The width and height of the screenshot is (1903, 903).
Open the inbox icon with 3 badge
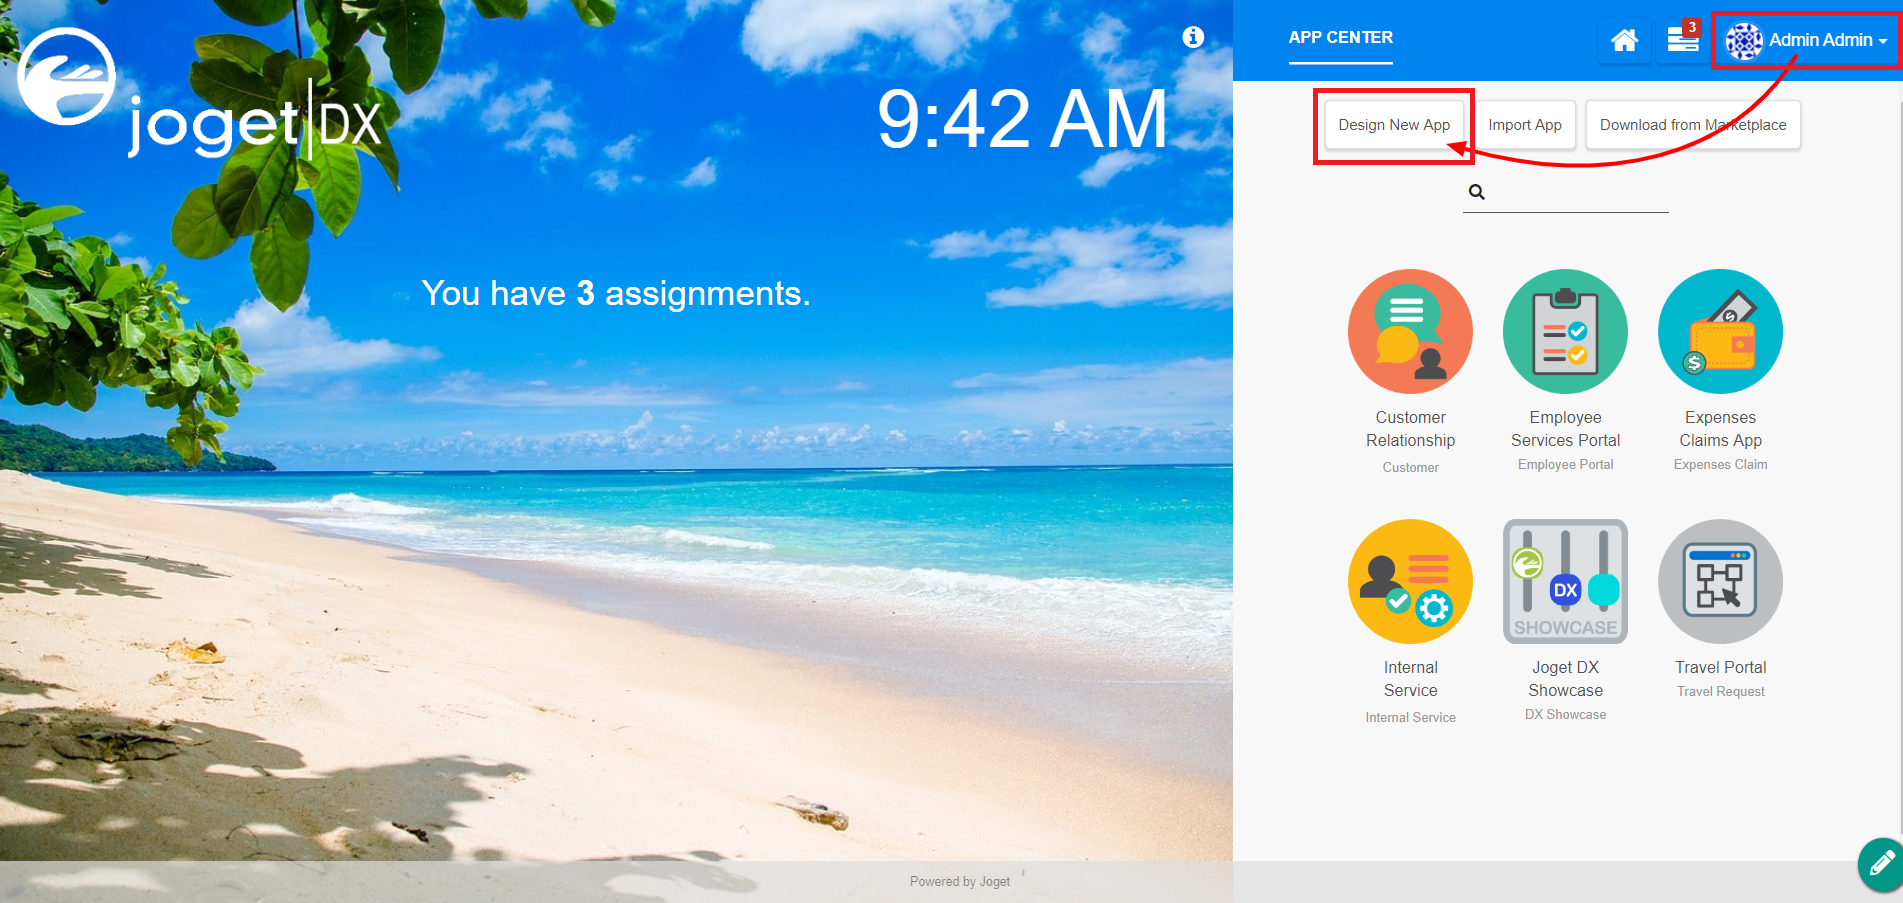click(1683, 38)
